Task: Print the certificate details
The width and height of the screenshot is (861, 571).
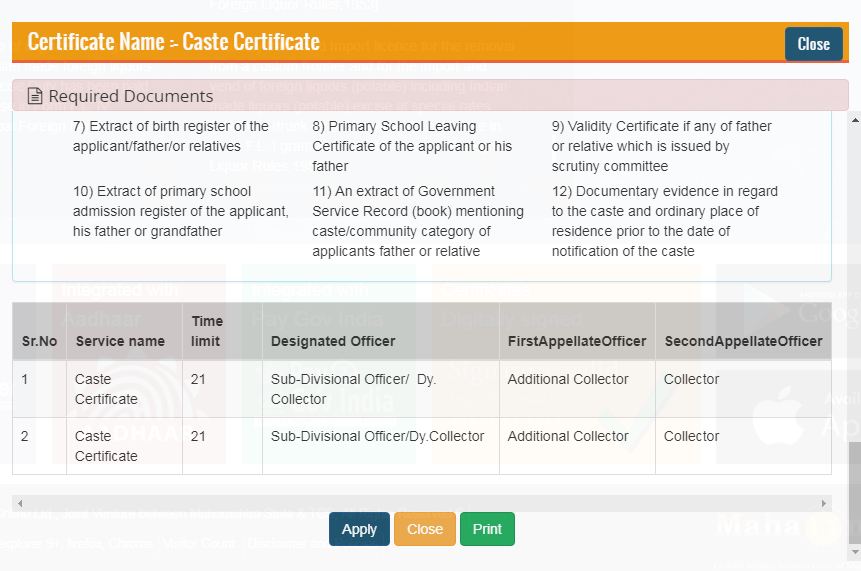Action: (487, 529)
